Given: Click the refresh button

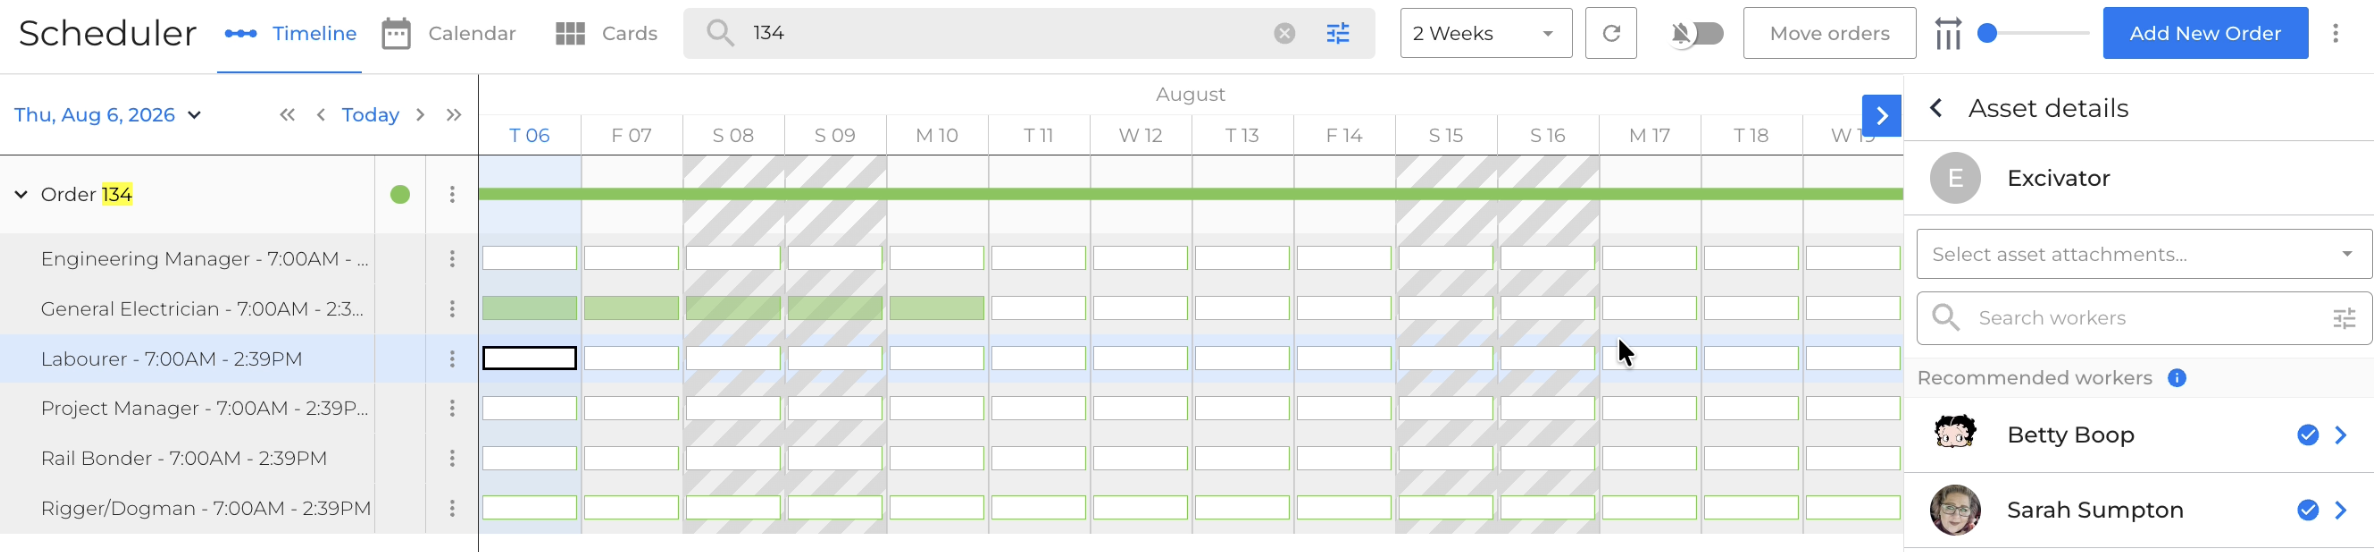Looking at the screenshot, I should click(1611, 33).
